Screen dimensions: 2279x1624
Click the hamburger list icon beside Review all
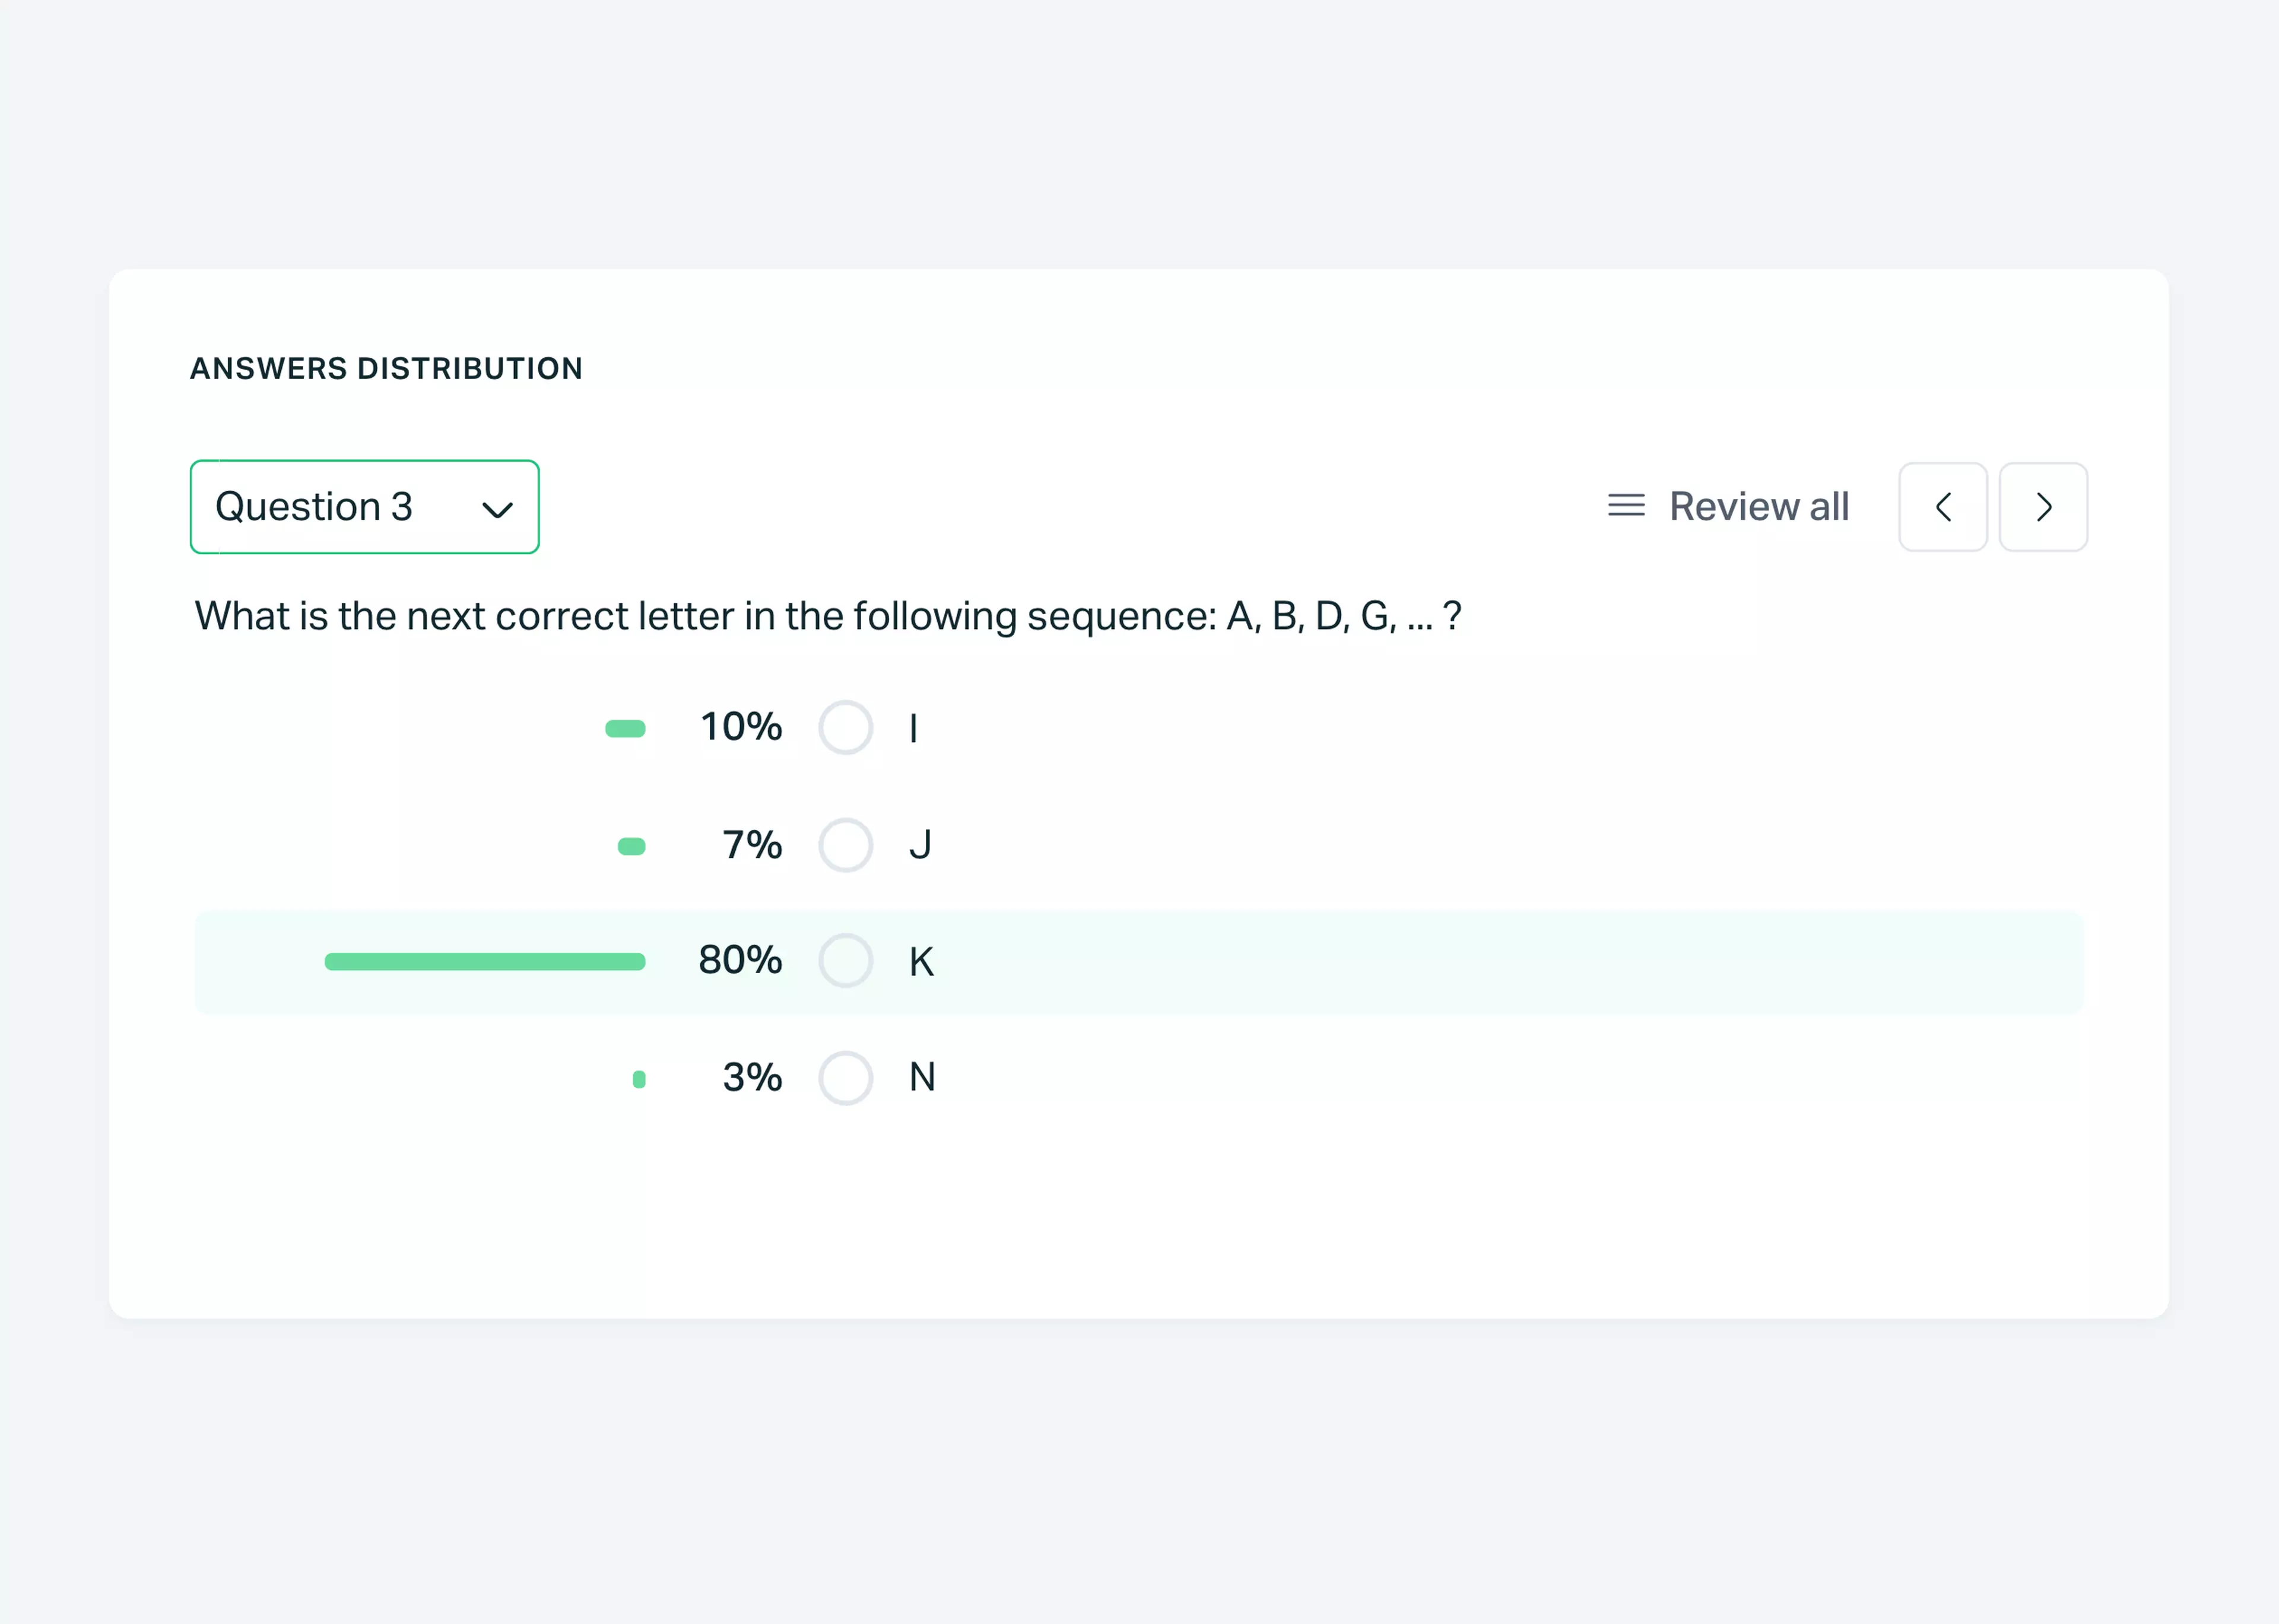click(x=1626, y=506)
